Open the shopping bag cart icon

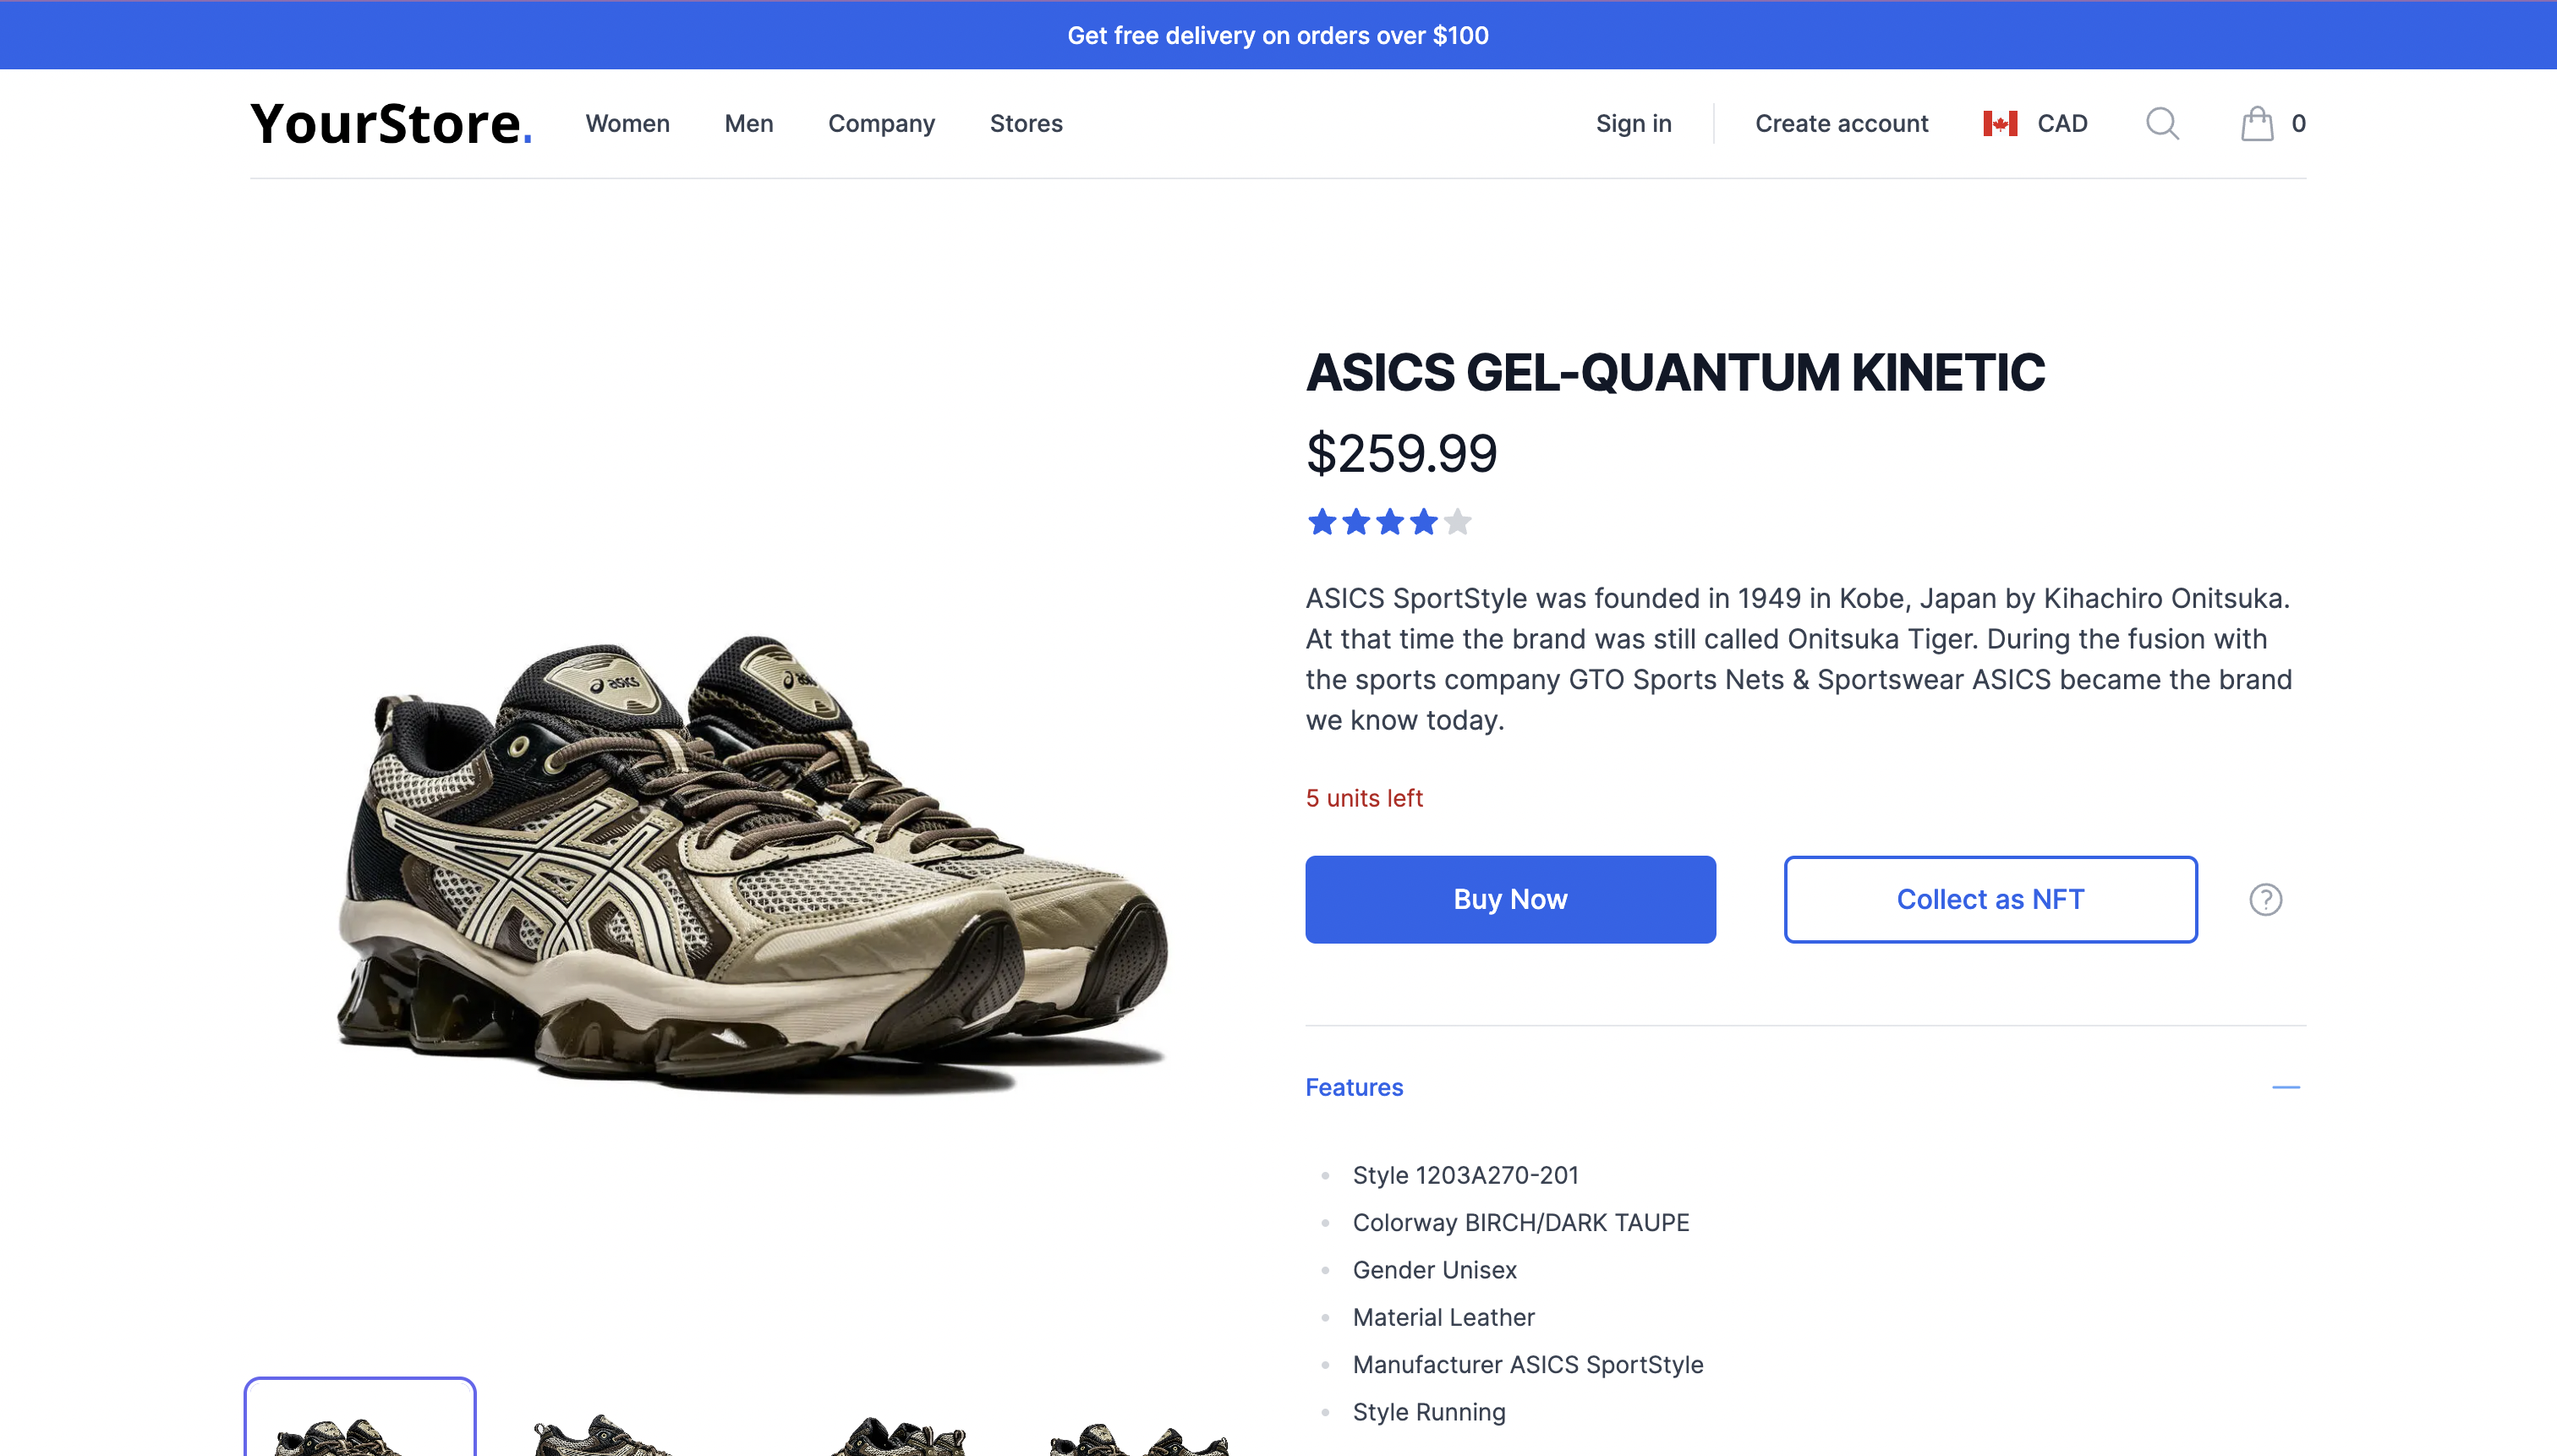[2256, 124]
